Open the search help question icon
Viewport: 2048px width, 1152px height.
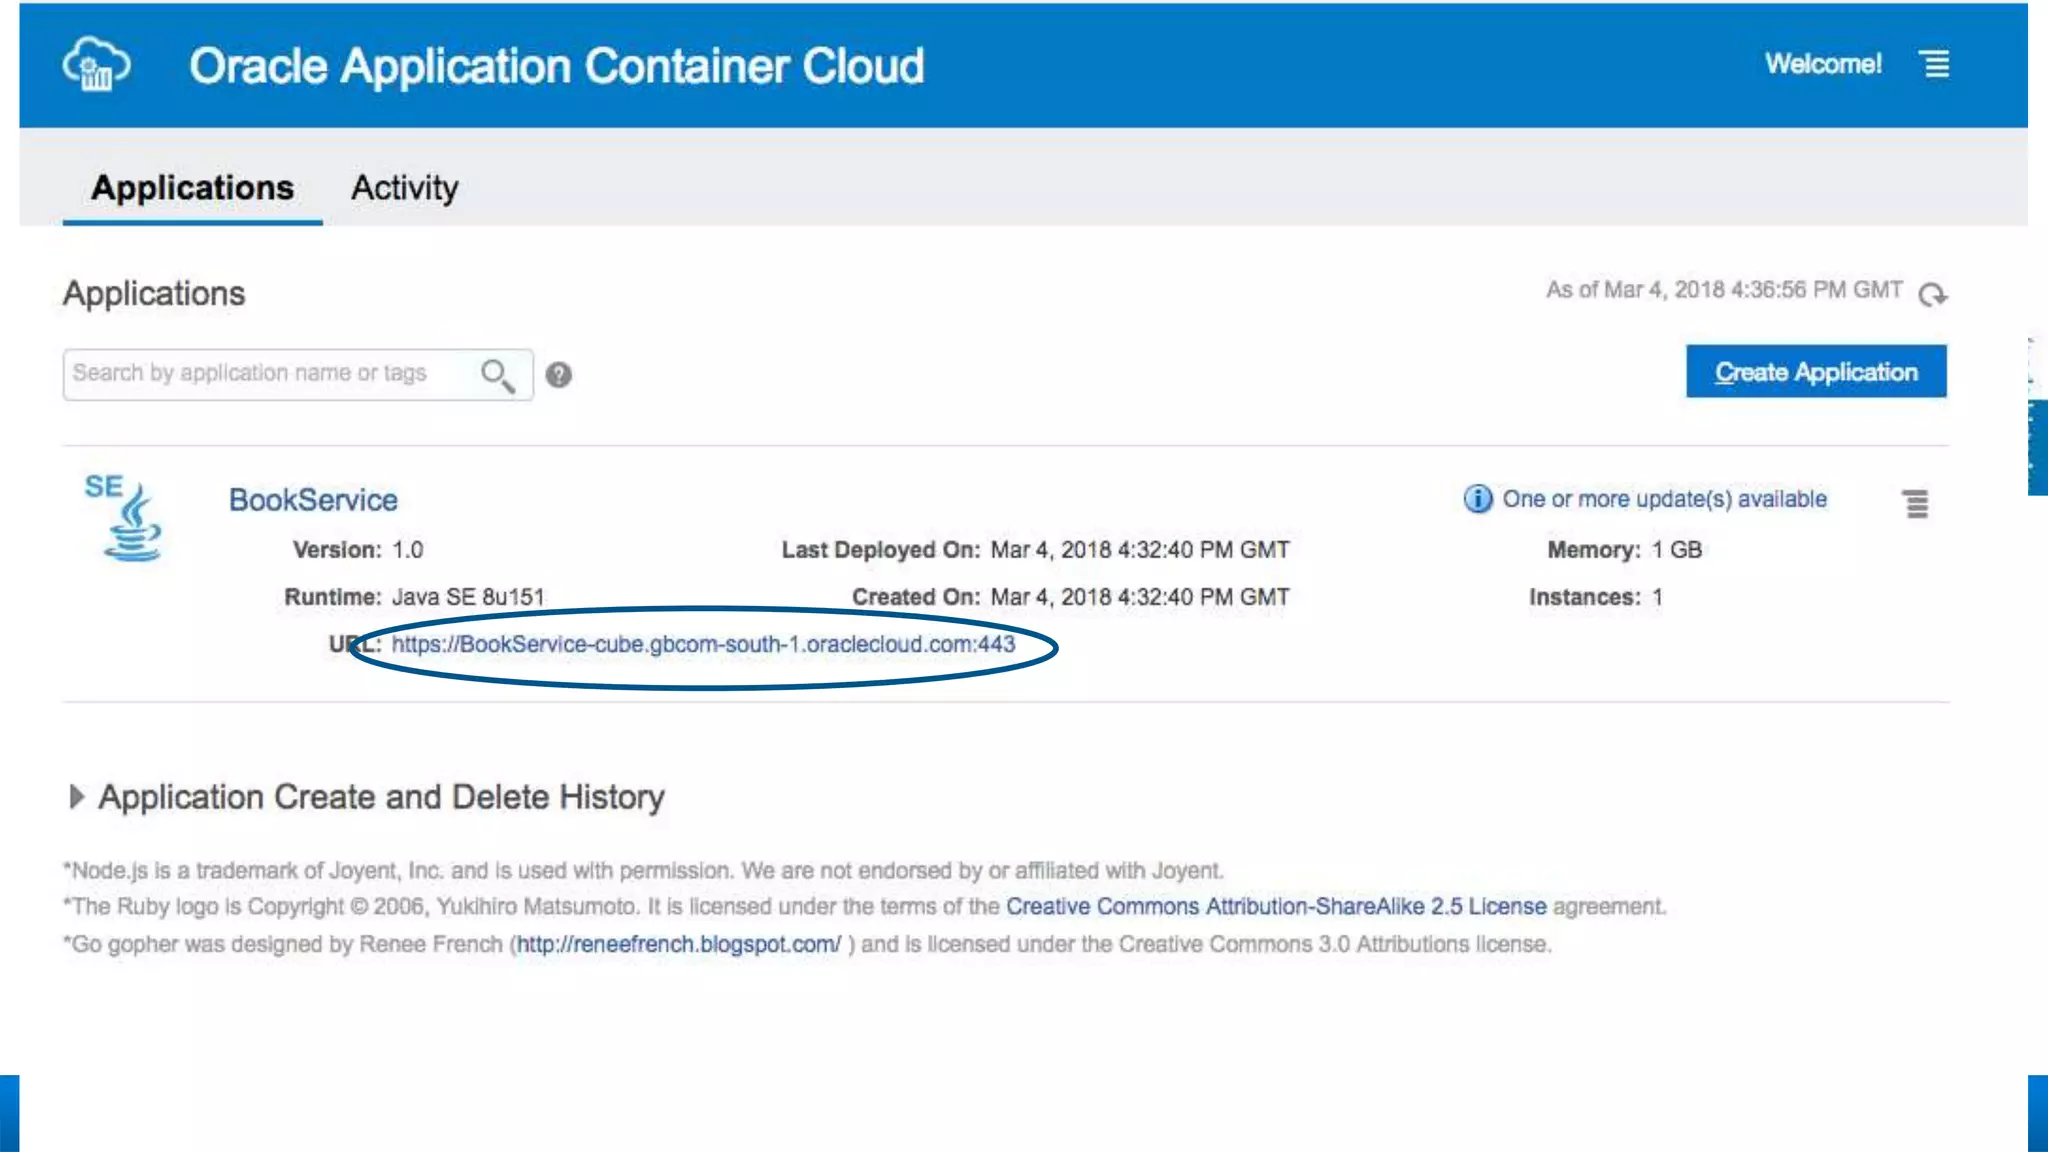pos(559,375)
